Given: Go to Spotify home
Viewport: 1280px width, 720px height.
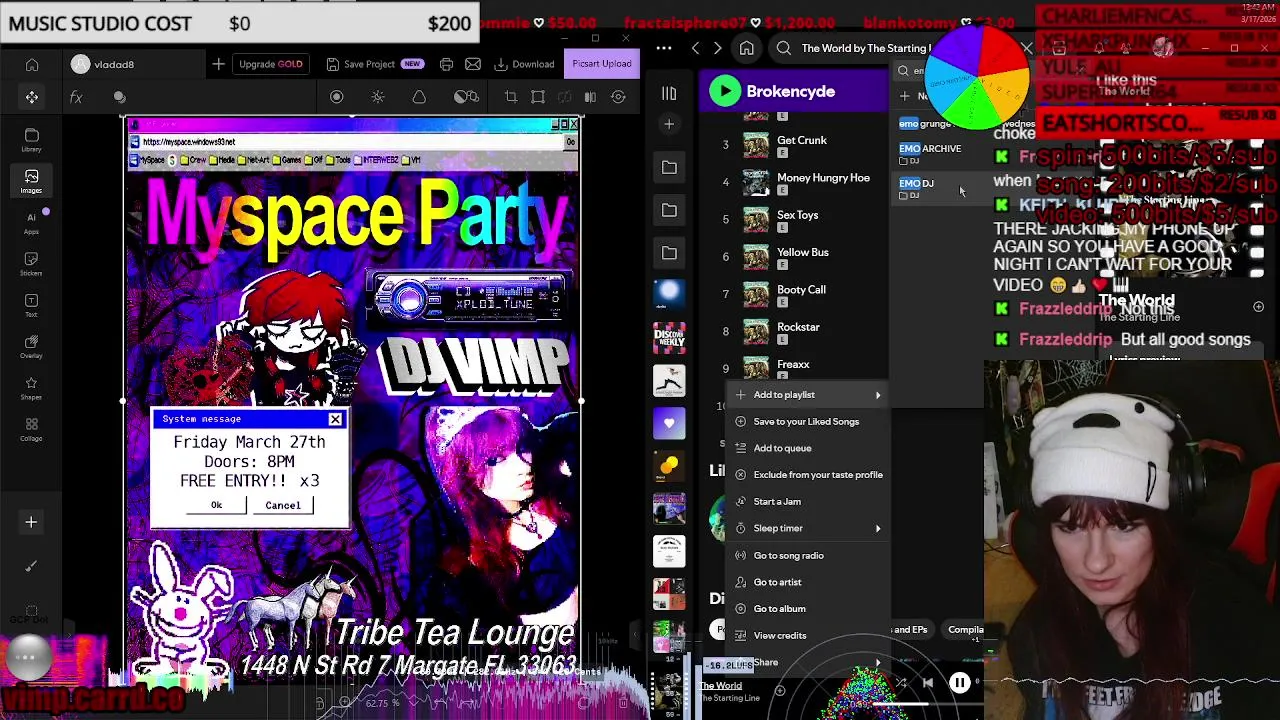Looking at the screenshot, I should (x=746, y=48).
